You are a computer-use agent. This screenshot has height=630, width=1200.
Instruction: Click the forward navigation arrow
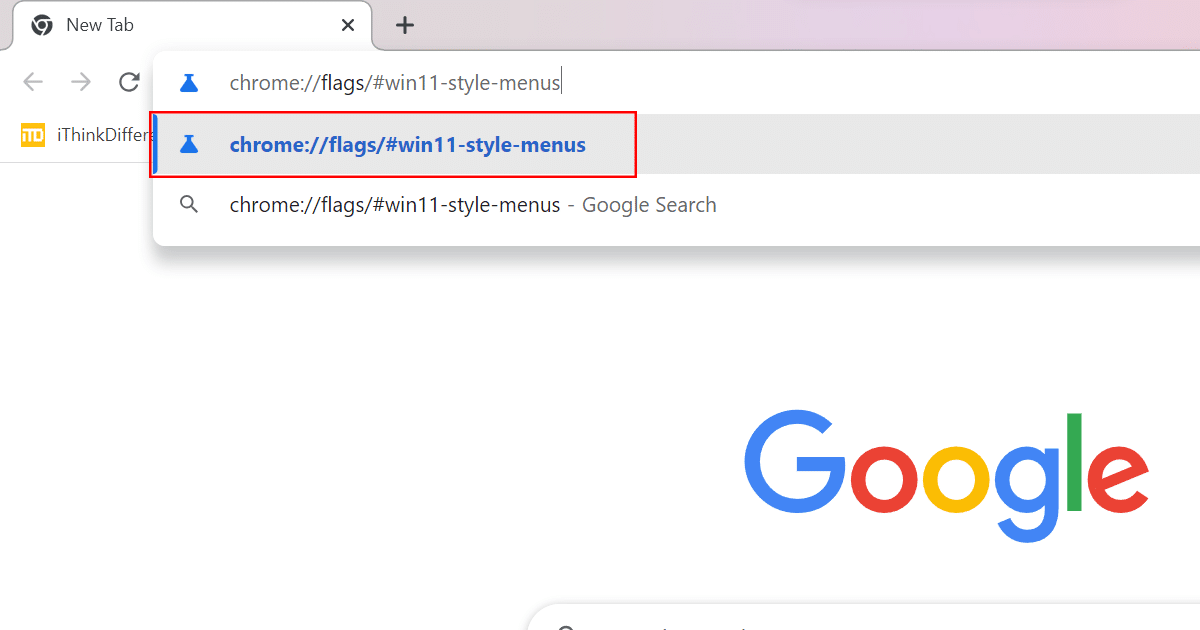[x=81, y=83]
